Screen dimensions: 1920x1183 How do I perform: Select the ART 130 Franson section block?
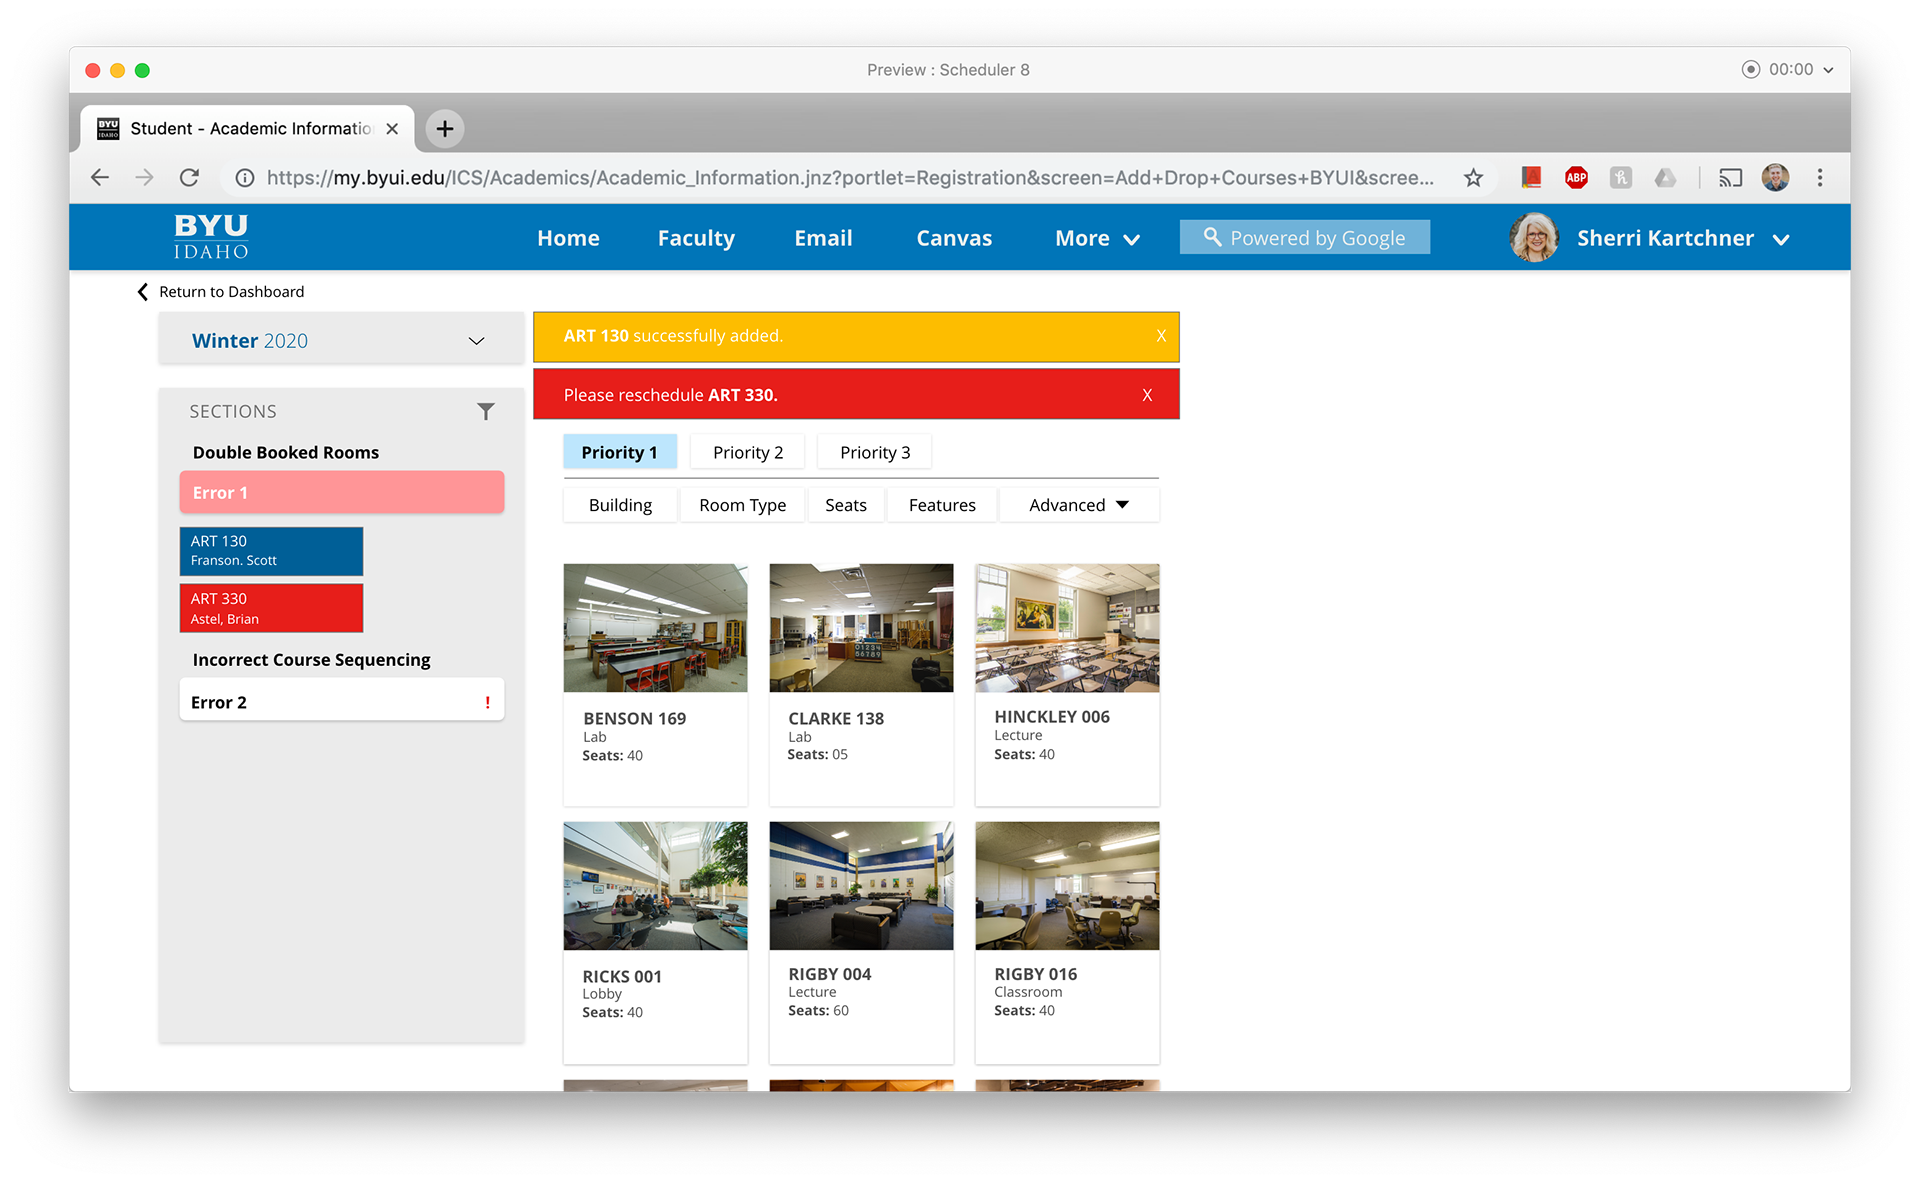271,551
